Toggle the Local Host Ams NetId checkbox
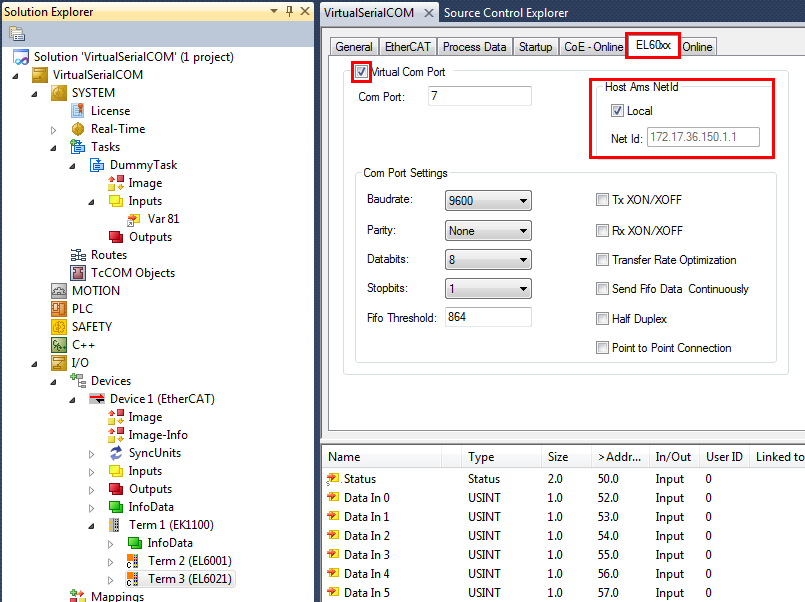 click(x=617, y=111)
